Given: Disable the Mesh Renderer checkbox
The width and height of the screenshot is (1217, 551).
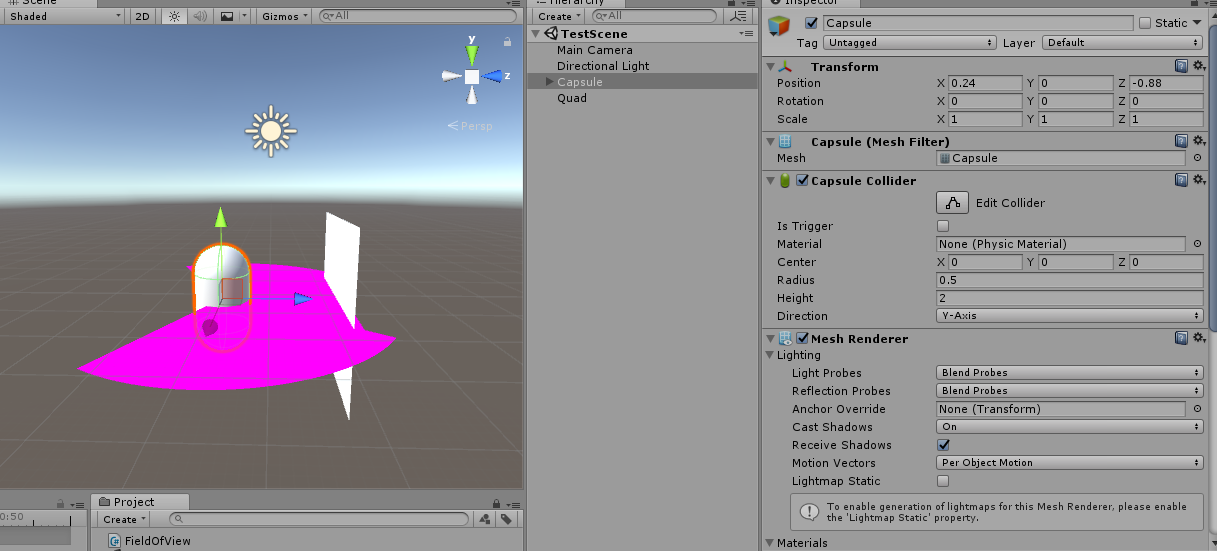Looking at the screenshot, I should tap(801, 339).
